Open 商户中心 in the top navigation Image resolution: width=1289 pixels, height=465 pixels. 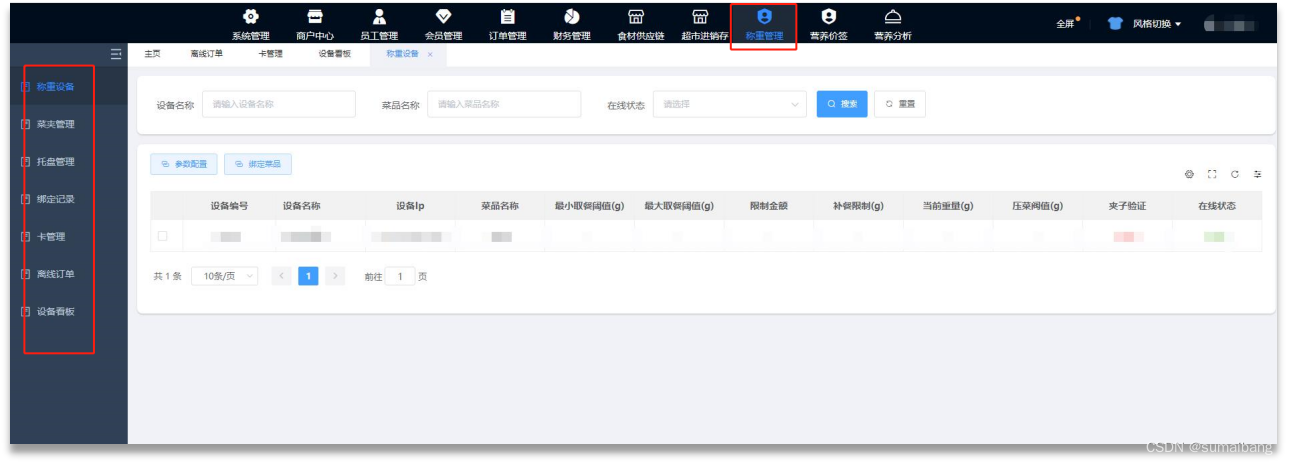[x=315, y=25]
